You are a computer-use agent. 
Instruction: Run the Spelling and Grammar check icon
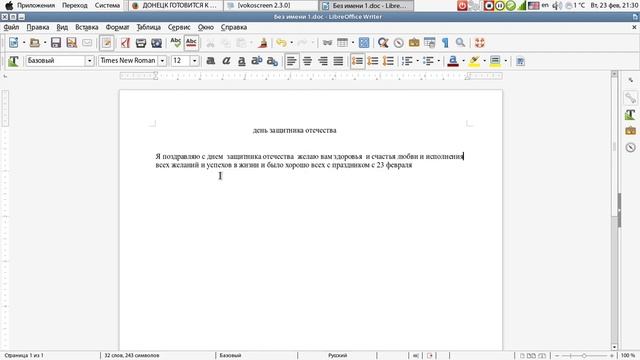[176, 43]
